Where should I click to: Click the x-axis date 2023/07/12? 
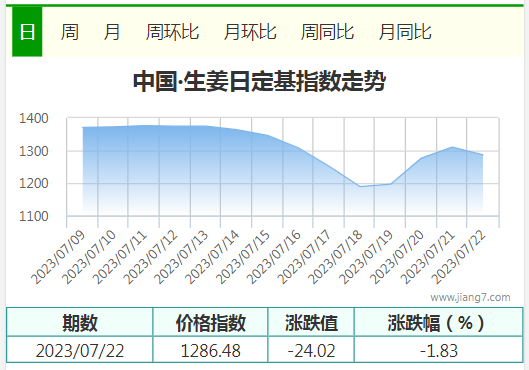[x=150, y=258]
